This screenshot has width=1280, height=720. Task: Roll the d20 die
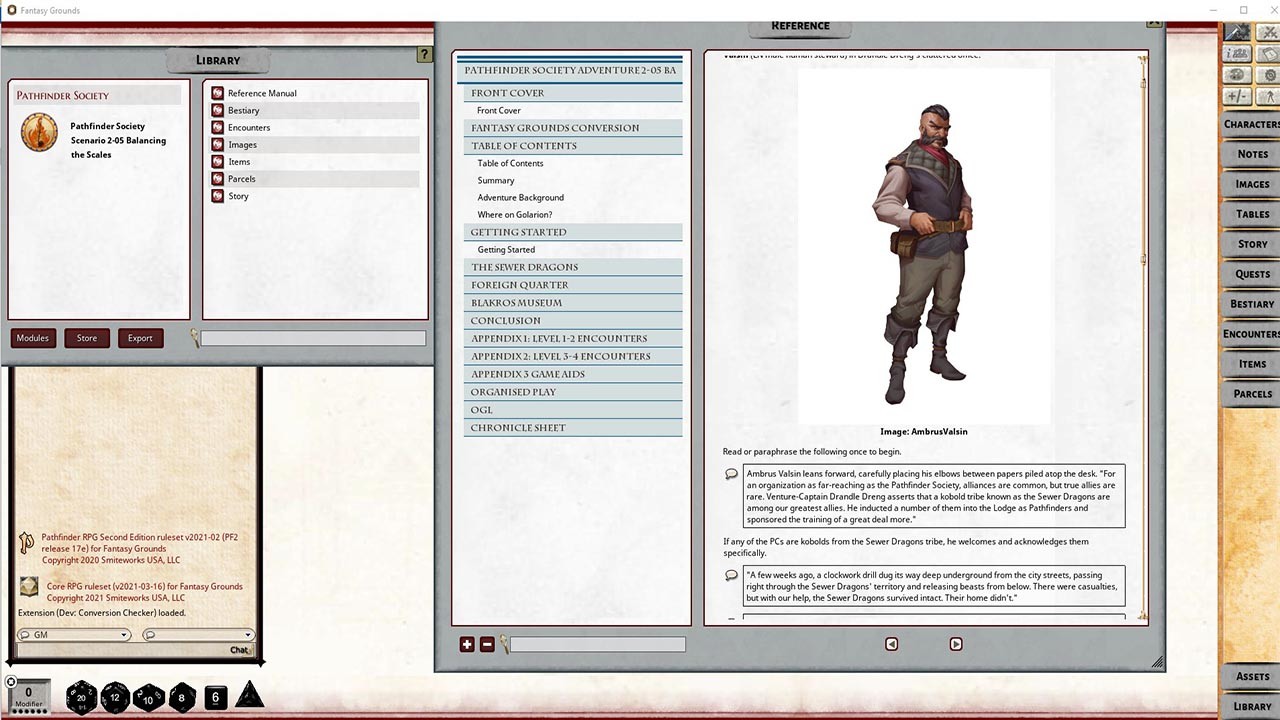point(82,697)
